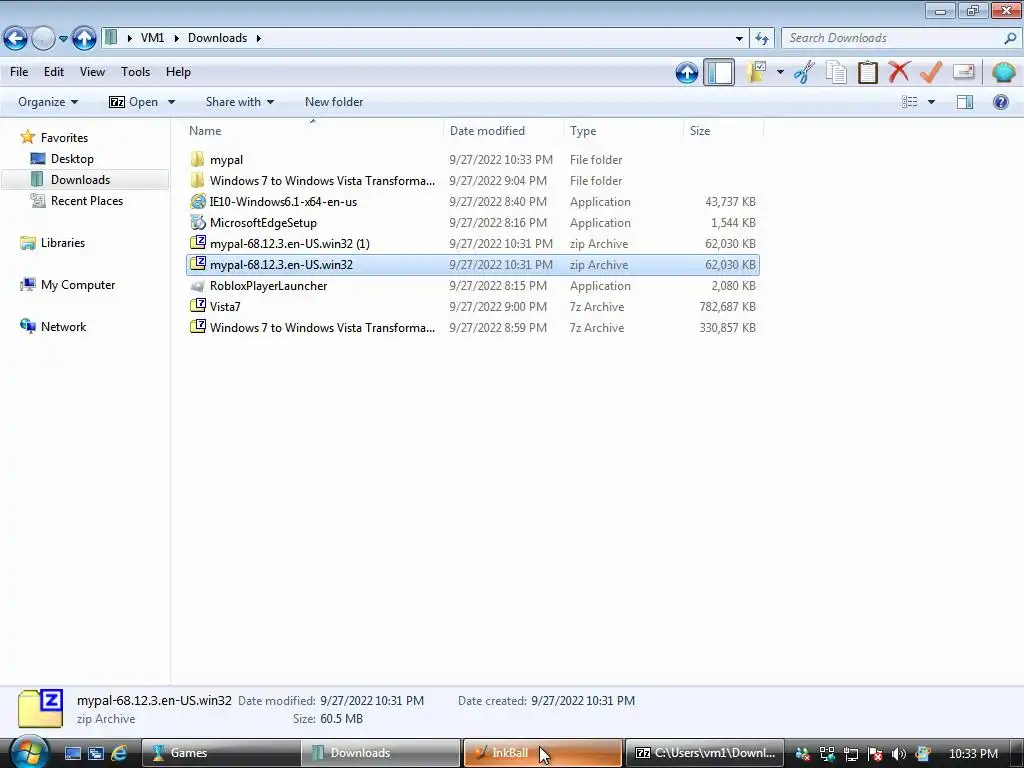The image size is (1024, 768).
Task: Click the folder options toolbar icon
Action: 756,72
